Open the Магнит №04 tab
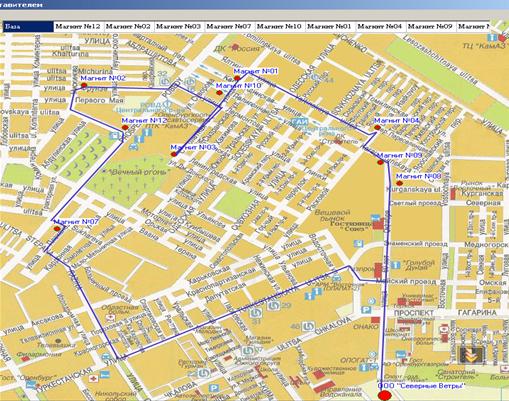This screenshot has width=509, height=401. click(x=381, y=27)
